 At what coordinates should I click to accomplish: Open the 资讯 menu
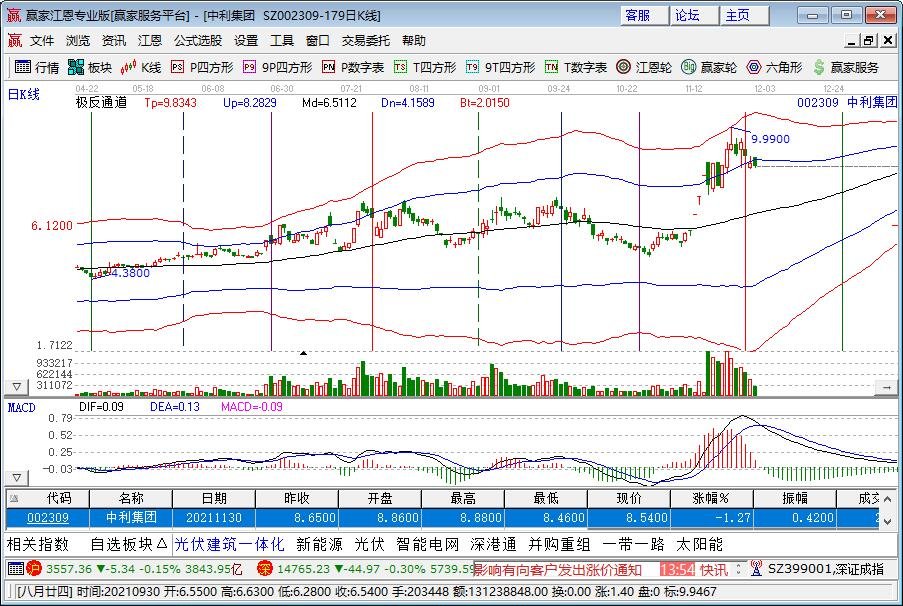point(113,40)
